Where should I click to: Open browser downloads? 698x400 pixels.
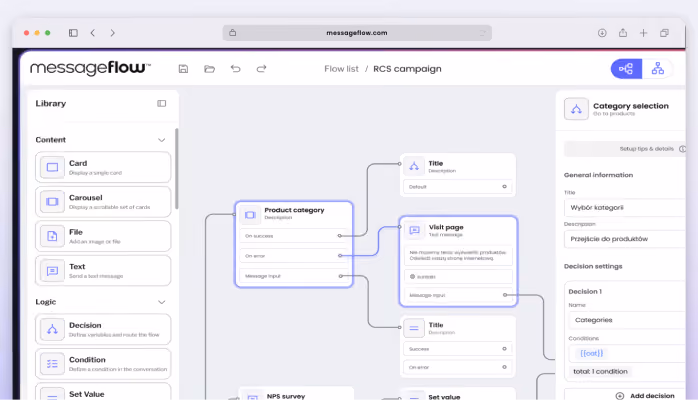pos(602,33)
